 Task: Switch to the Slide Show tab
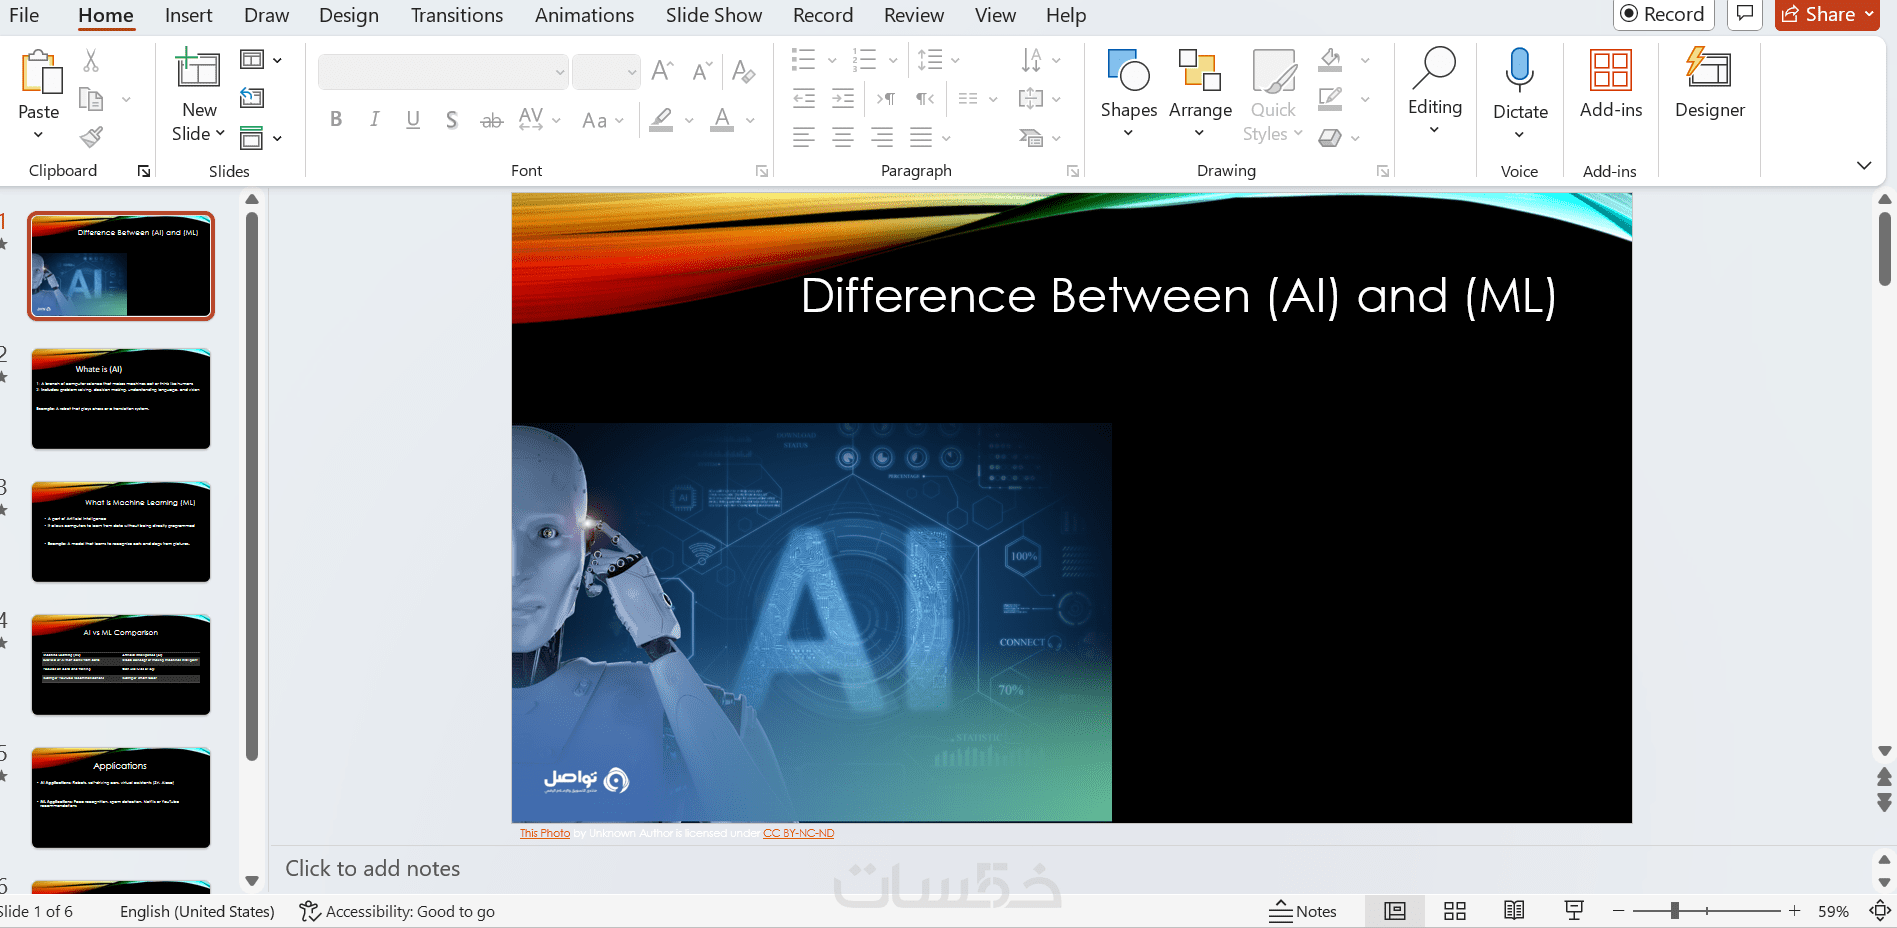(714, 15)
